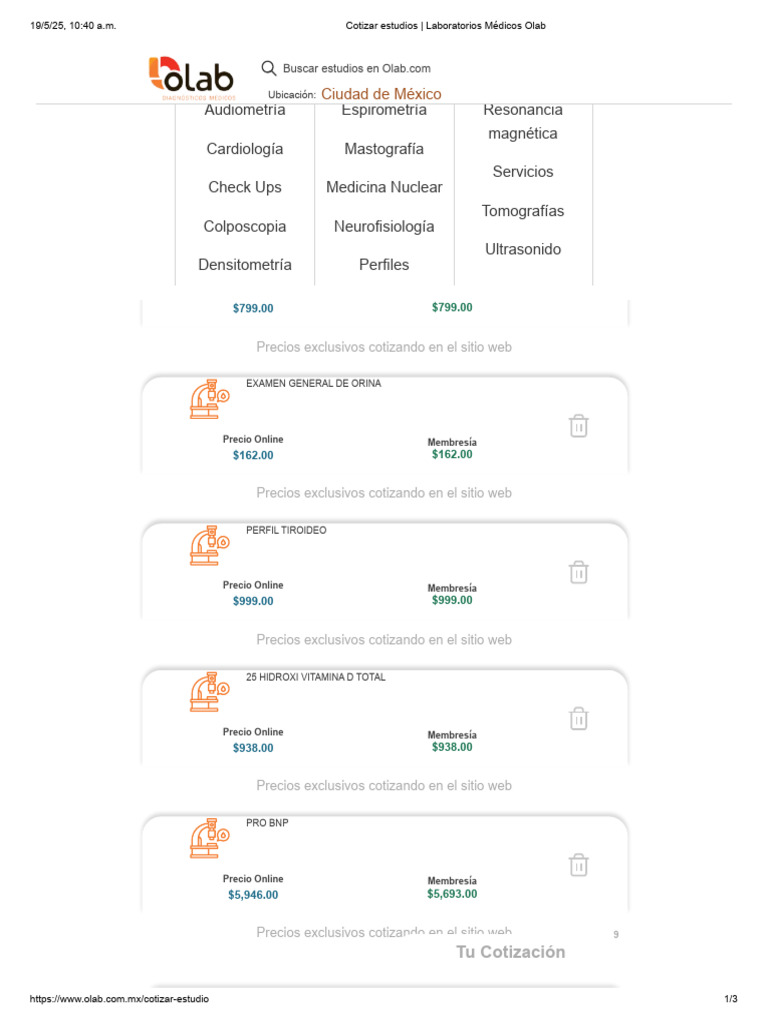The width and height of the screenshot is (768, 1024).
Task: Go to Medicina Nuclear studies
Action: [x=384, y=187]
